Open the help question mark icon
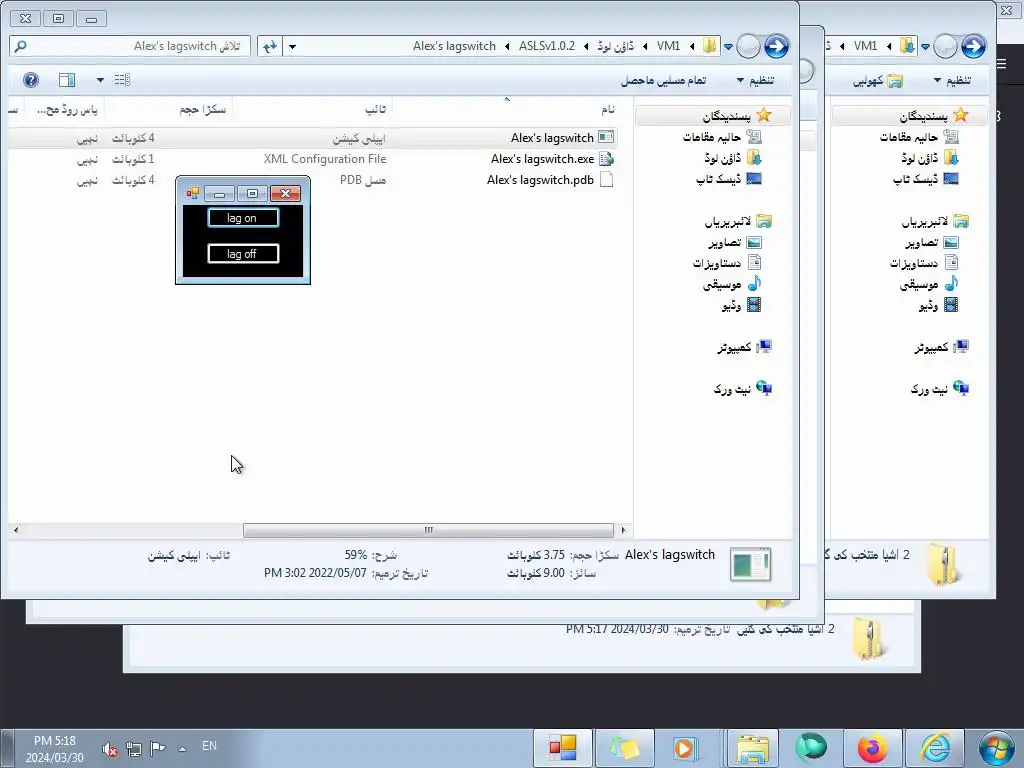Image resolution: width=1024 pixels, height=768 pixels. click(31, 80)
